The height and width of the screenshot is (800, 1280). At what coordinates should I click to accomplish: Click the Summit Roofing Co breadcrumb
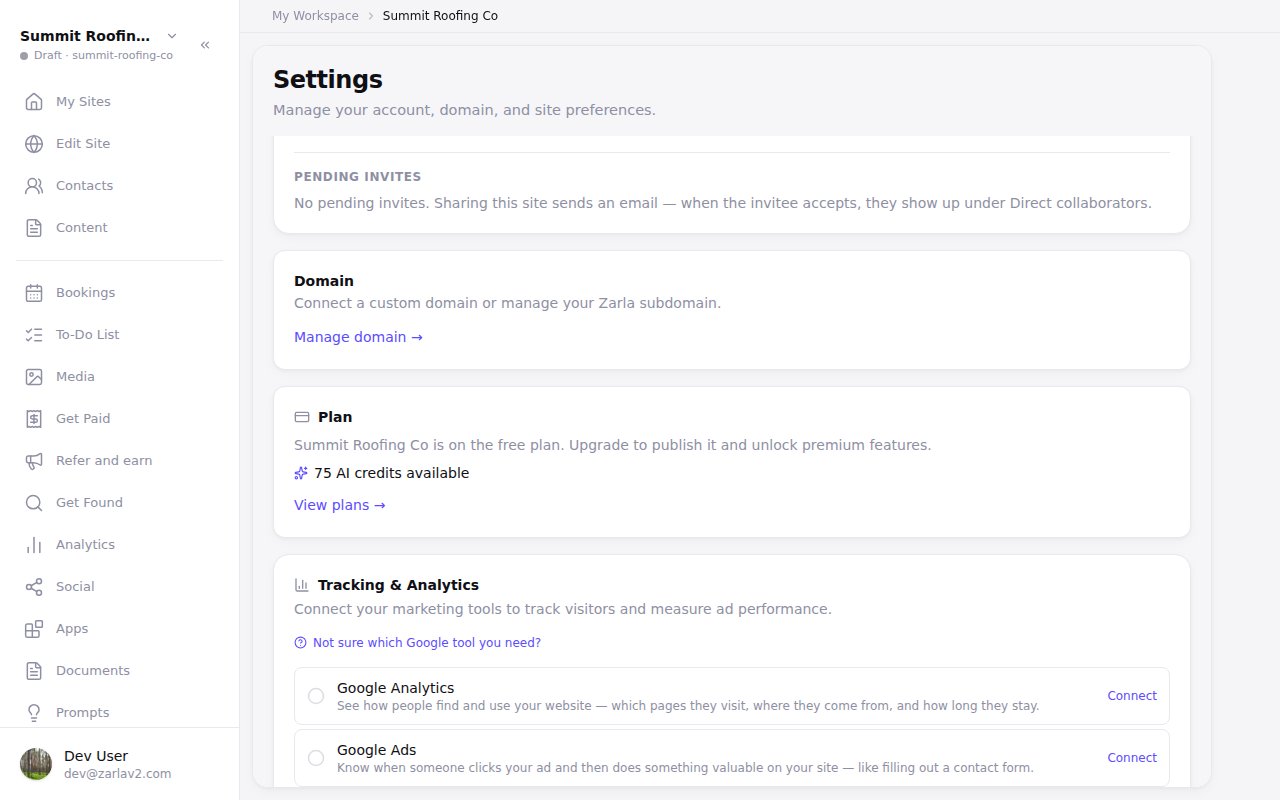440,16
